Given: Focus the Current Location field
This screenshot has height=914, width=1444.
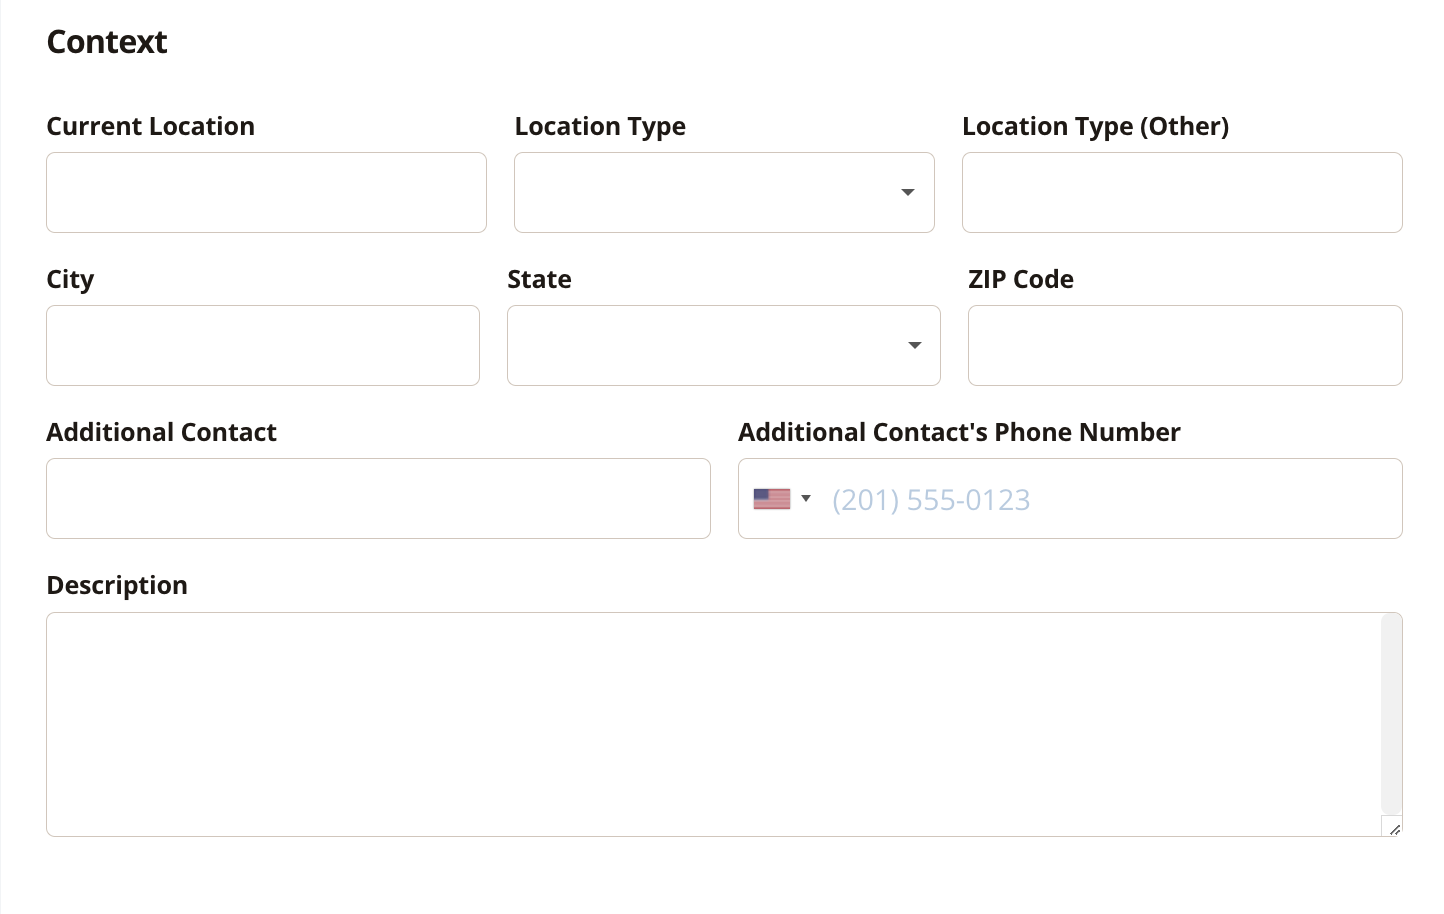Looking at the screenshot, I should coord(266,192).
